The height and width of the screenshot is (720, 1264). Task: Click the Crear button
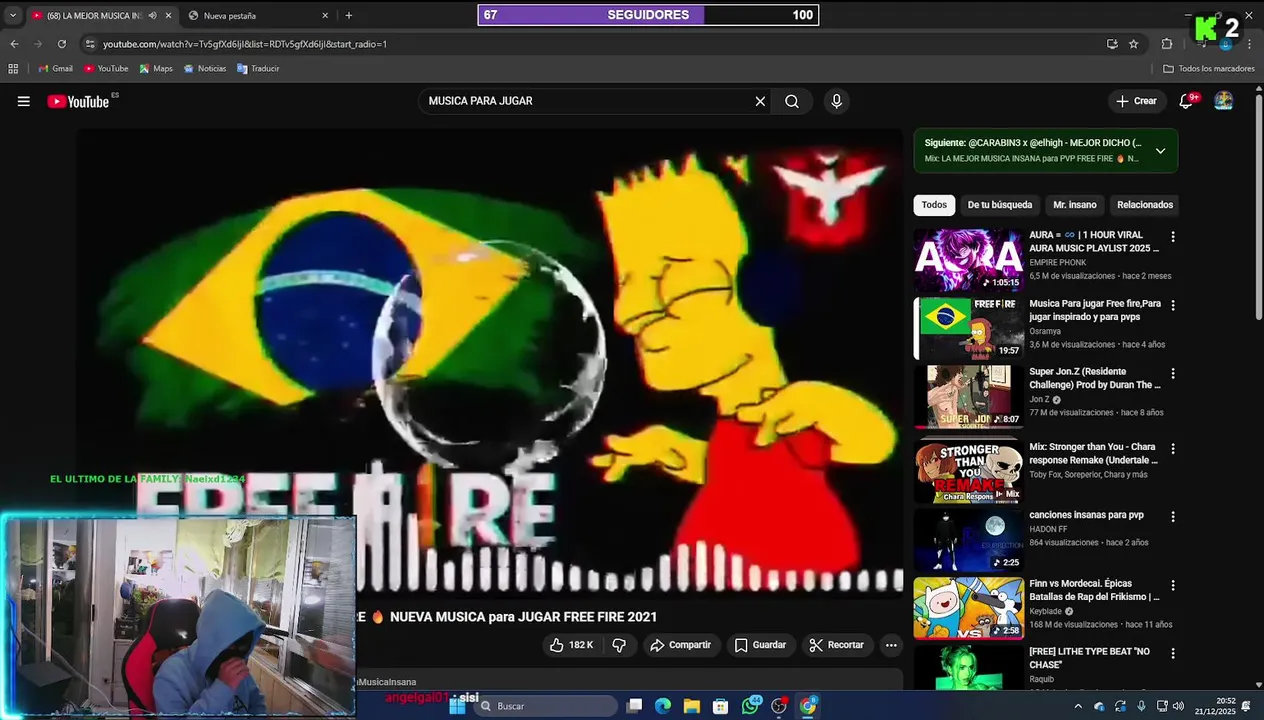(1136, 101)
